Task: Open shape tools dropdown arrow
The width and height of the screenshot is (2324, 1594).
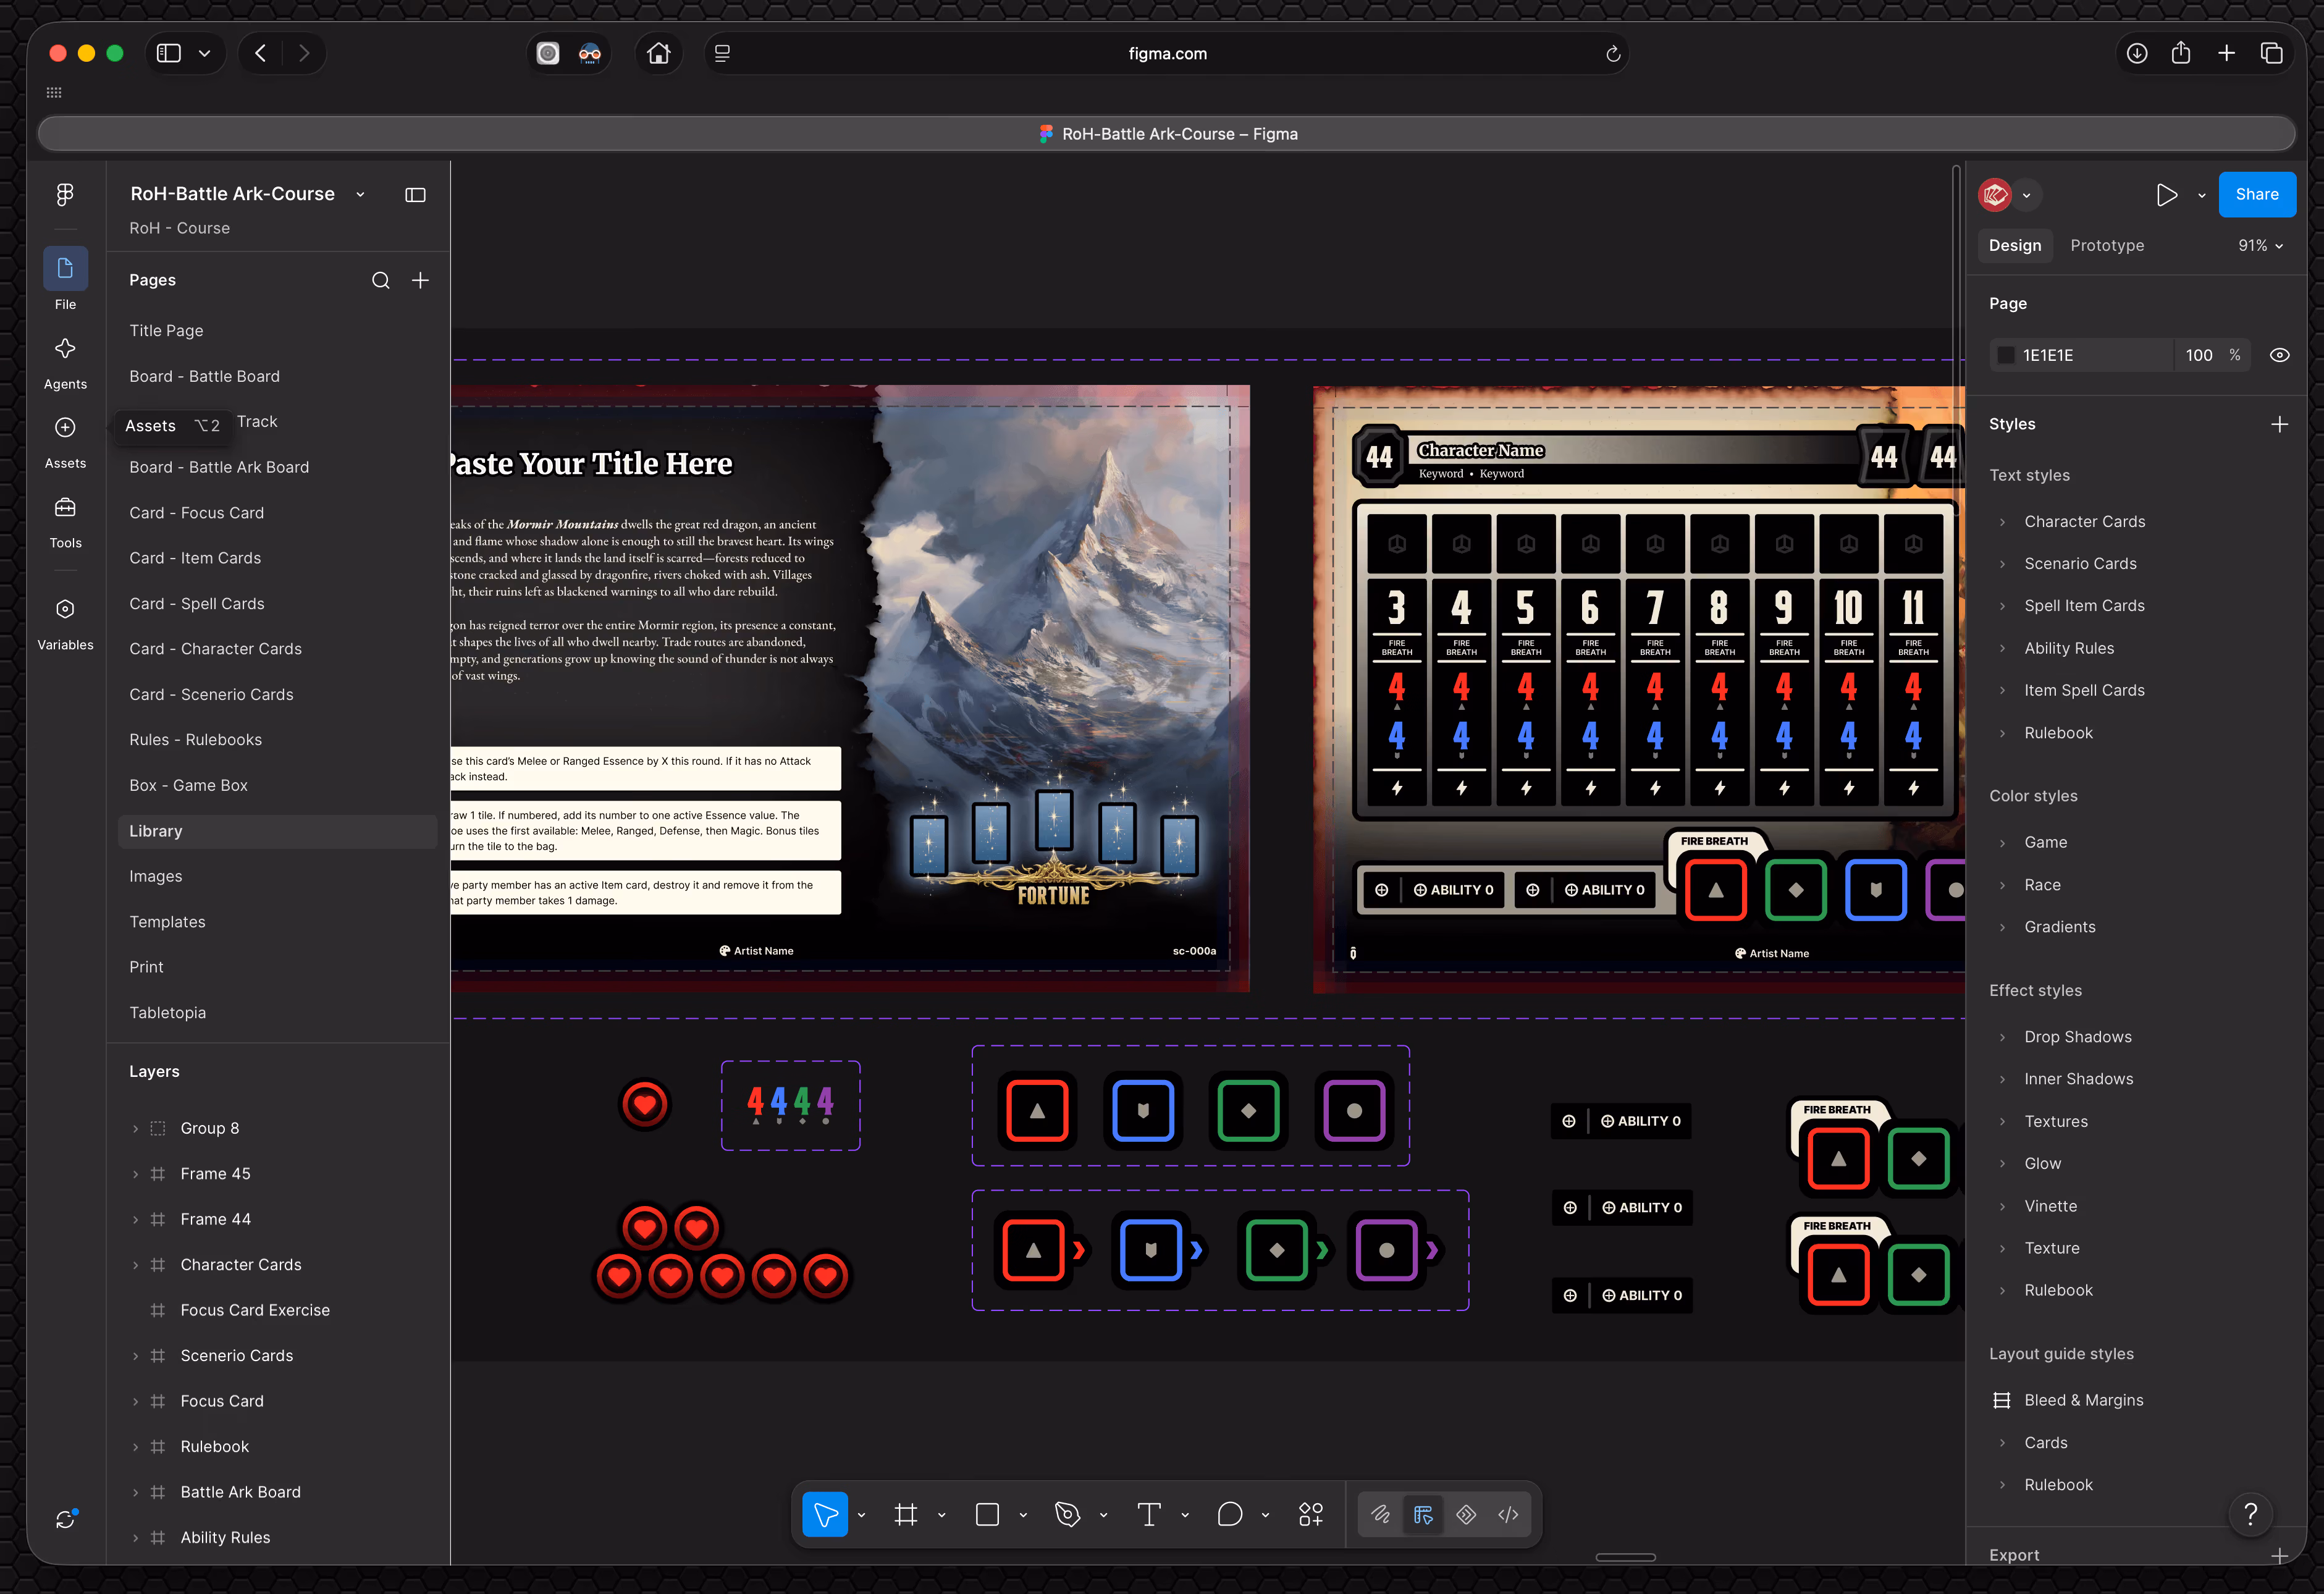Action: click(x=1023, y=1515)
